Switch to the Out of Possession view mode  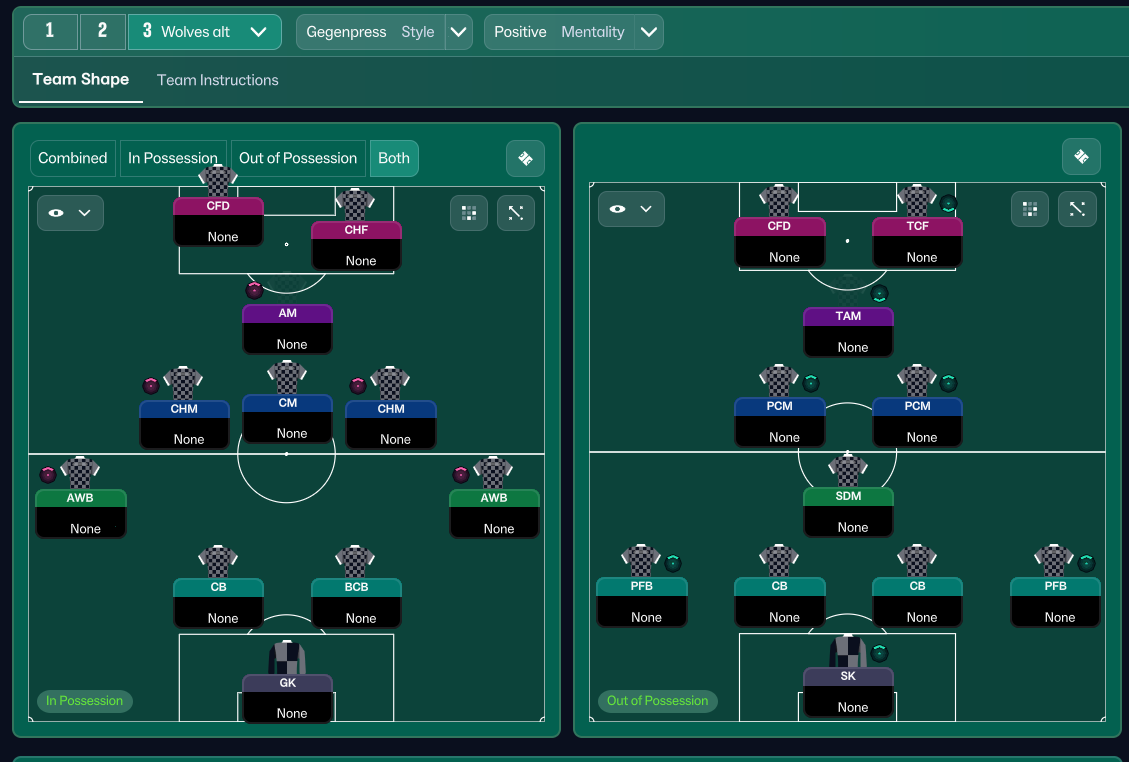(x=298, y=158)
